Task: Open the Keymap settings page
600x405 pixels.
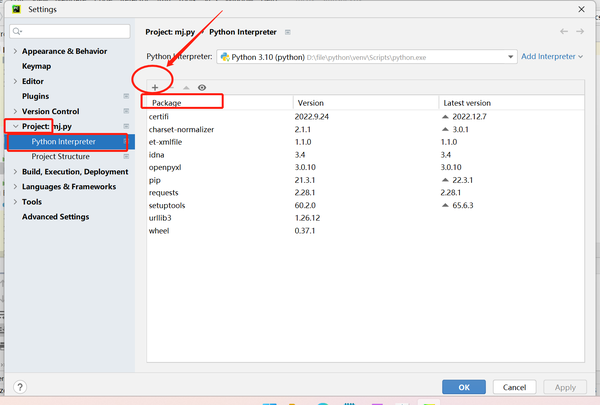Action: pos(36,66)
